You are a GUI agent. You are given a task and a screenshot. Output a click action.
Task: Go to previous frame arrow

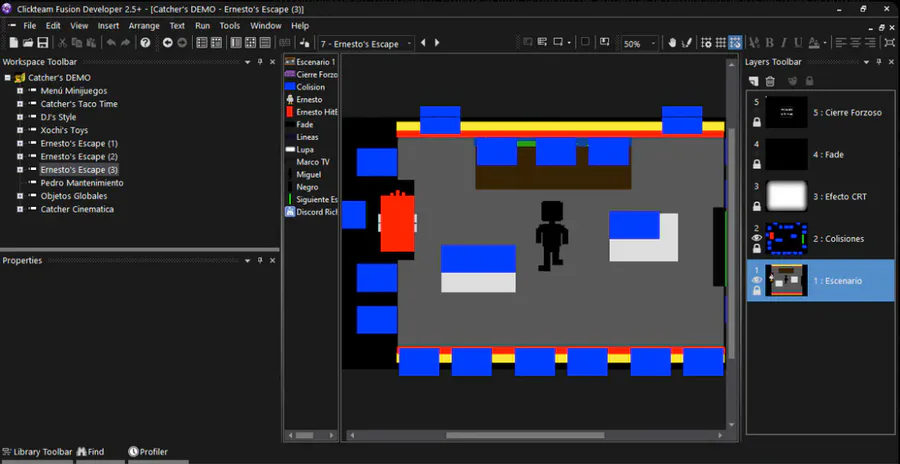click(x=424, y=42)
